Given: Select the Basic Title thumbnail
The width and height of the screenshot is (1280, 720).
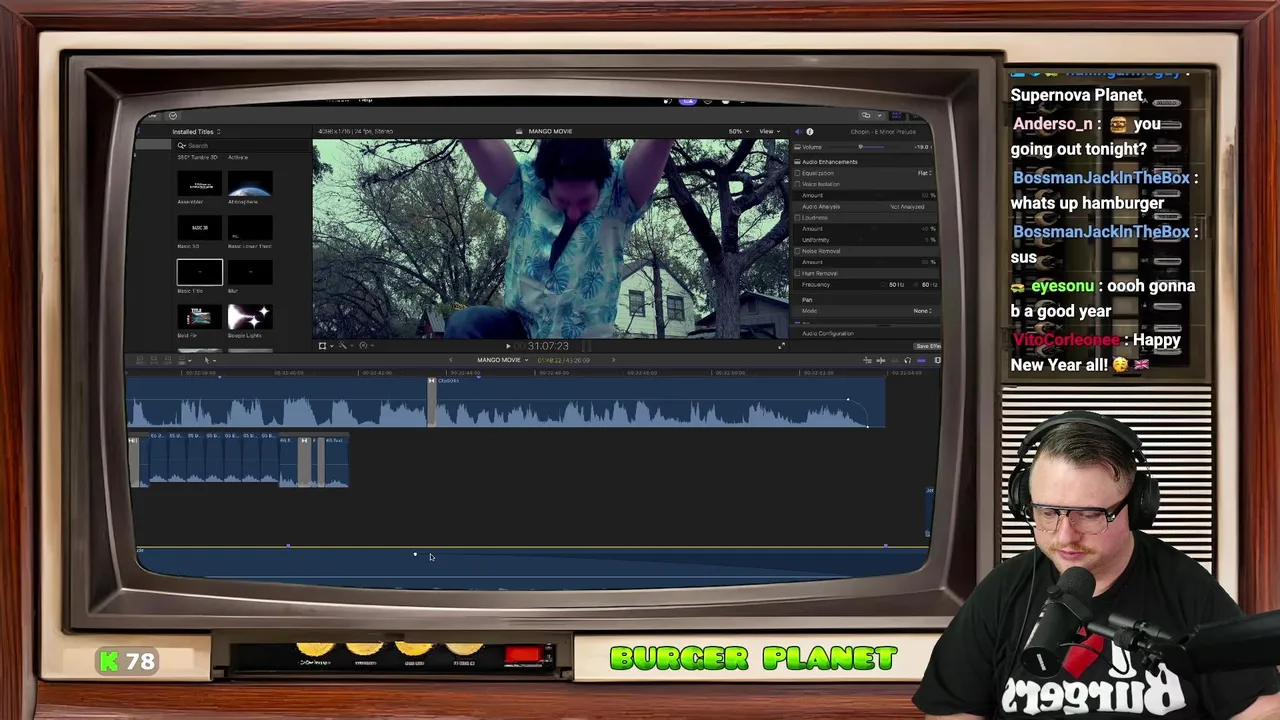Looking at the screenshot, I should [x=199, y=272].
